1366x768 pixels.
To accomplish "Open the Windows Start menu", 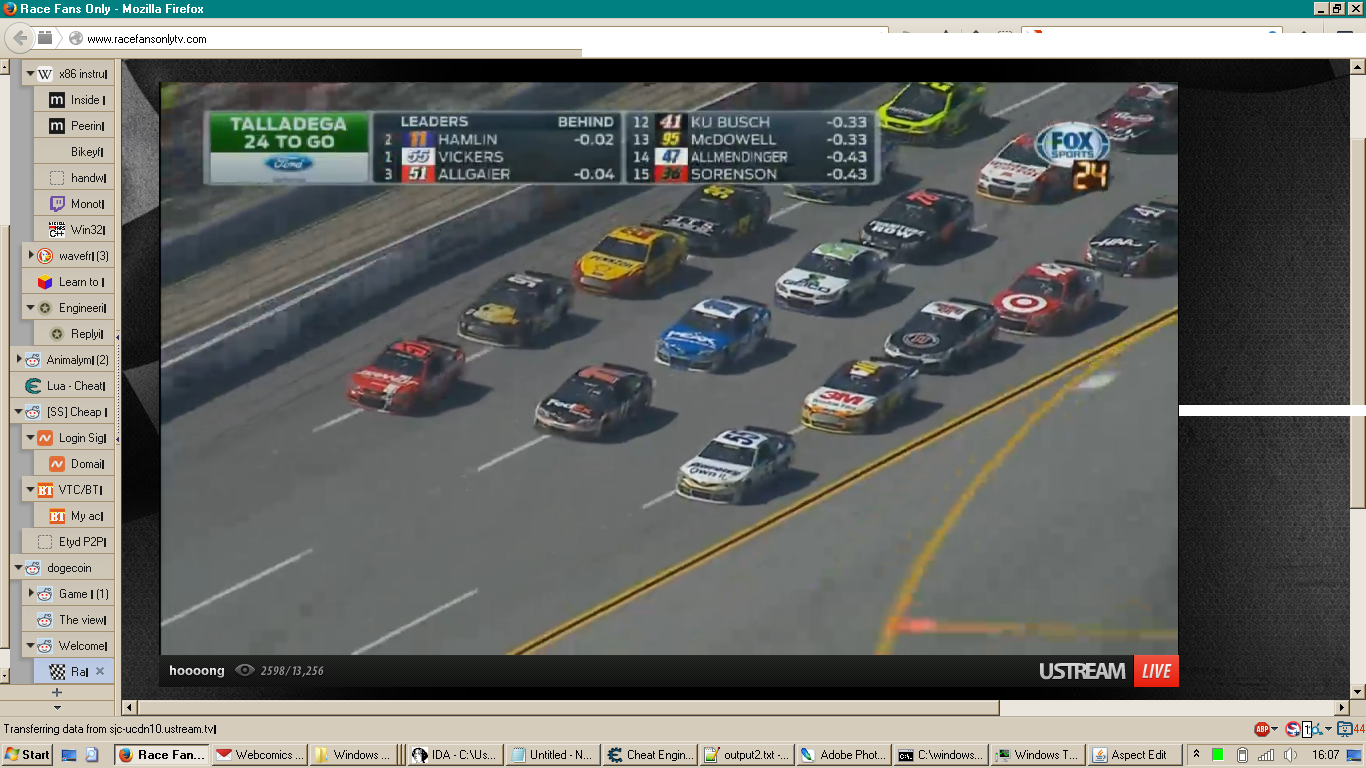I will (x=28, y=755).
